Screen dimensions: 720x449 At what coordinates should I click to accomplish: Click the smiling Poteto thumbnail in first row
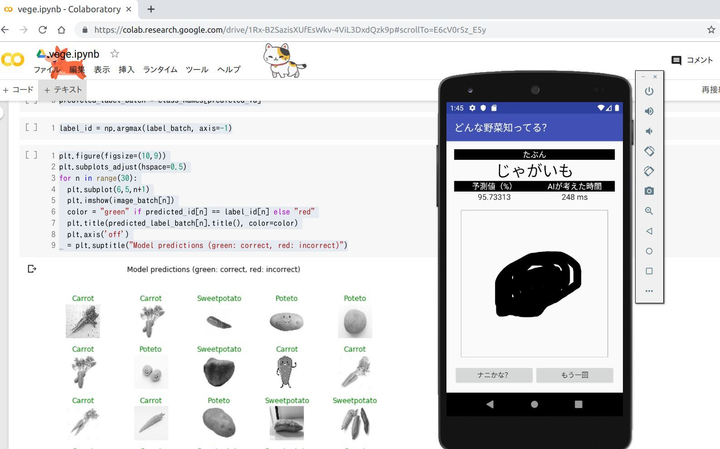pyautogui.click(x=287, y=321)
